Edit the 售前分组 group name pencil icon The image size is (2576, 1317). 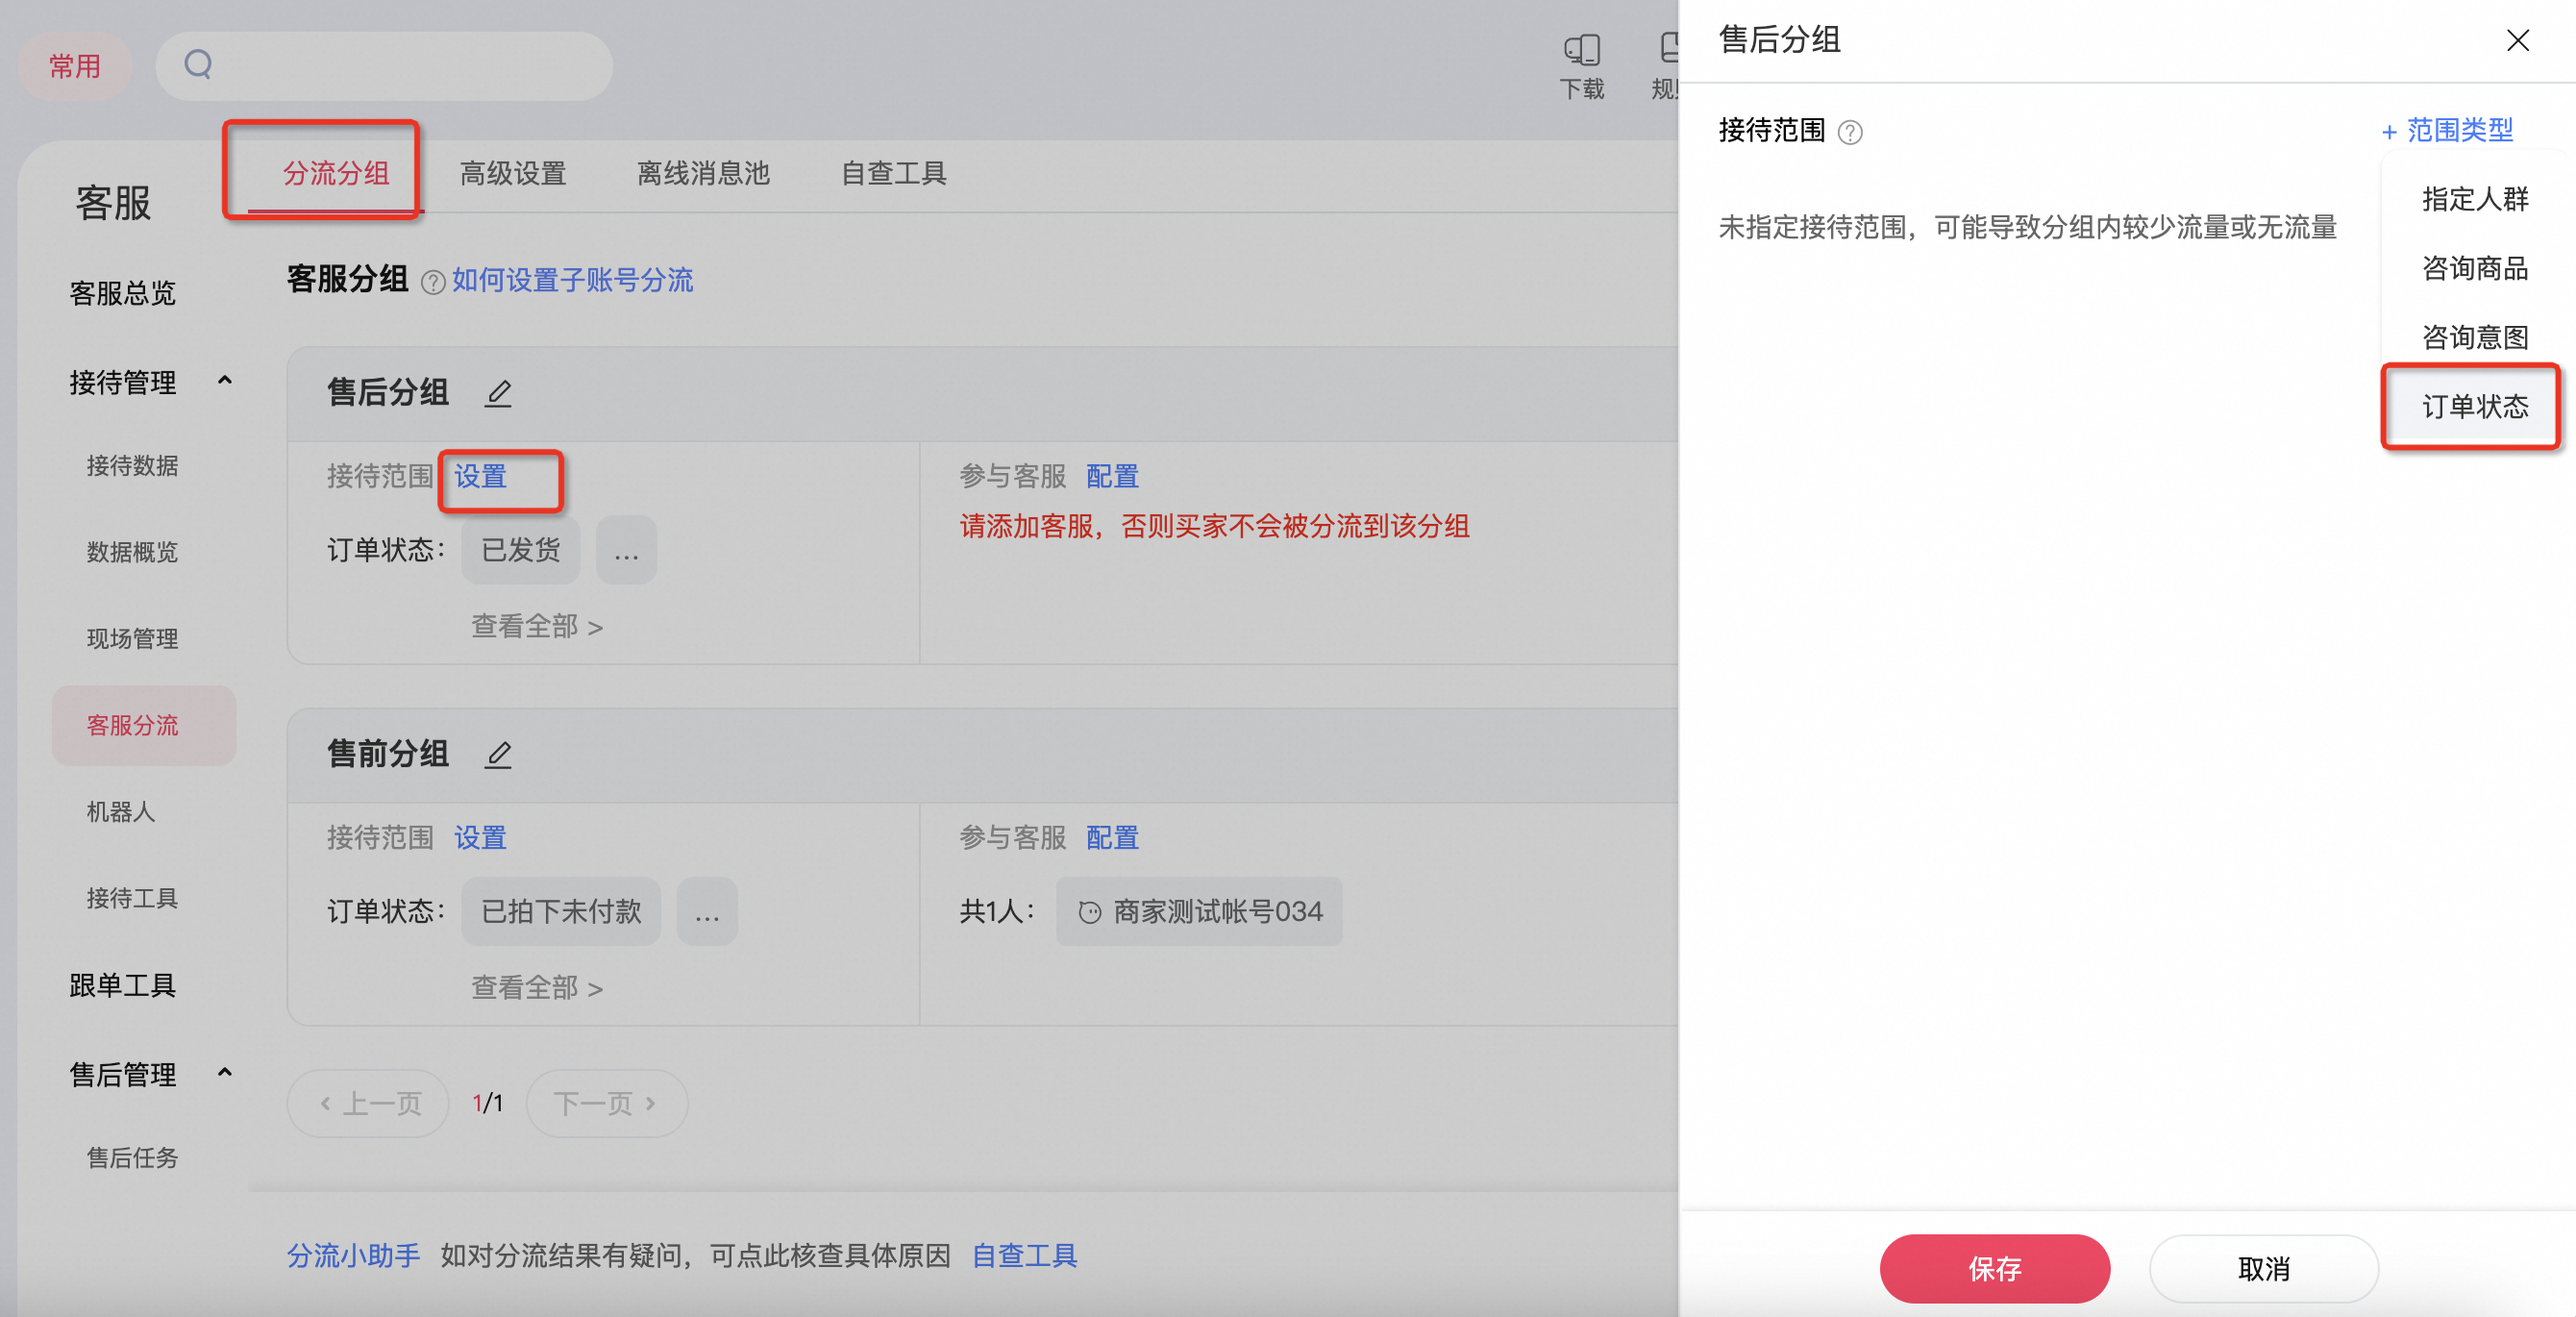tap(498, 754)
